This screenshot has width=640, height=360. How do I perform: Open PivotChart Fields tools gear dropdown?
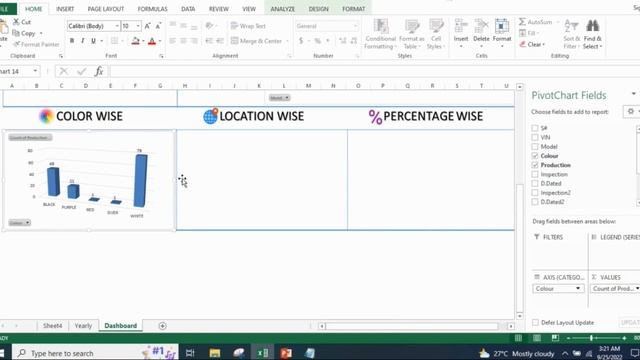632,111
